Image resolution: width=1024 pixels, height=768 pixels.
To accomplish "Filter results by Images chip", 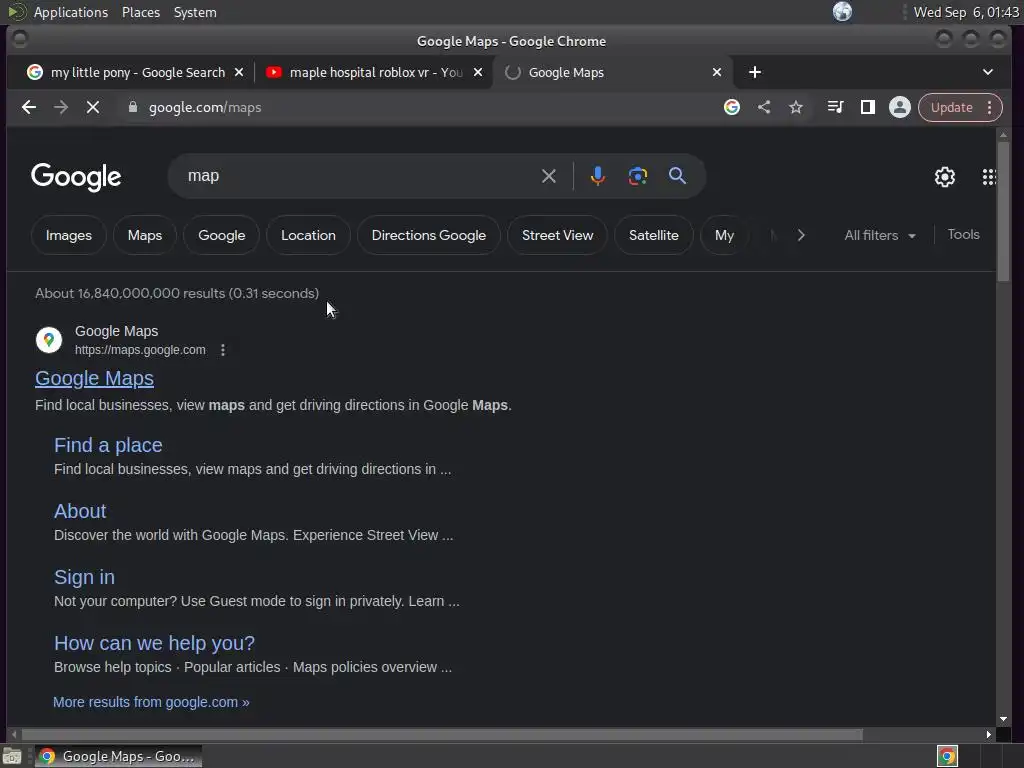I will click(x=69, y=235).
